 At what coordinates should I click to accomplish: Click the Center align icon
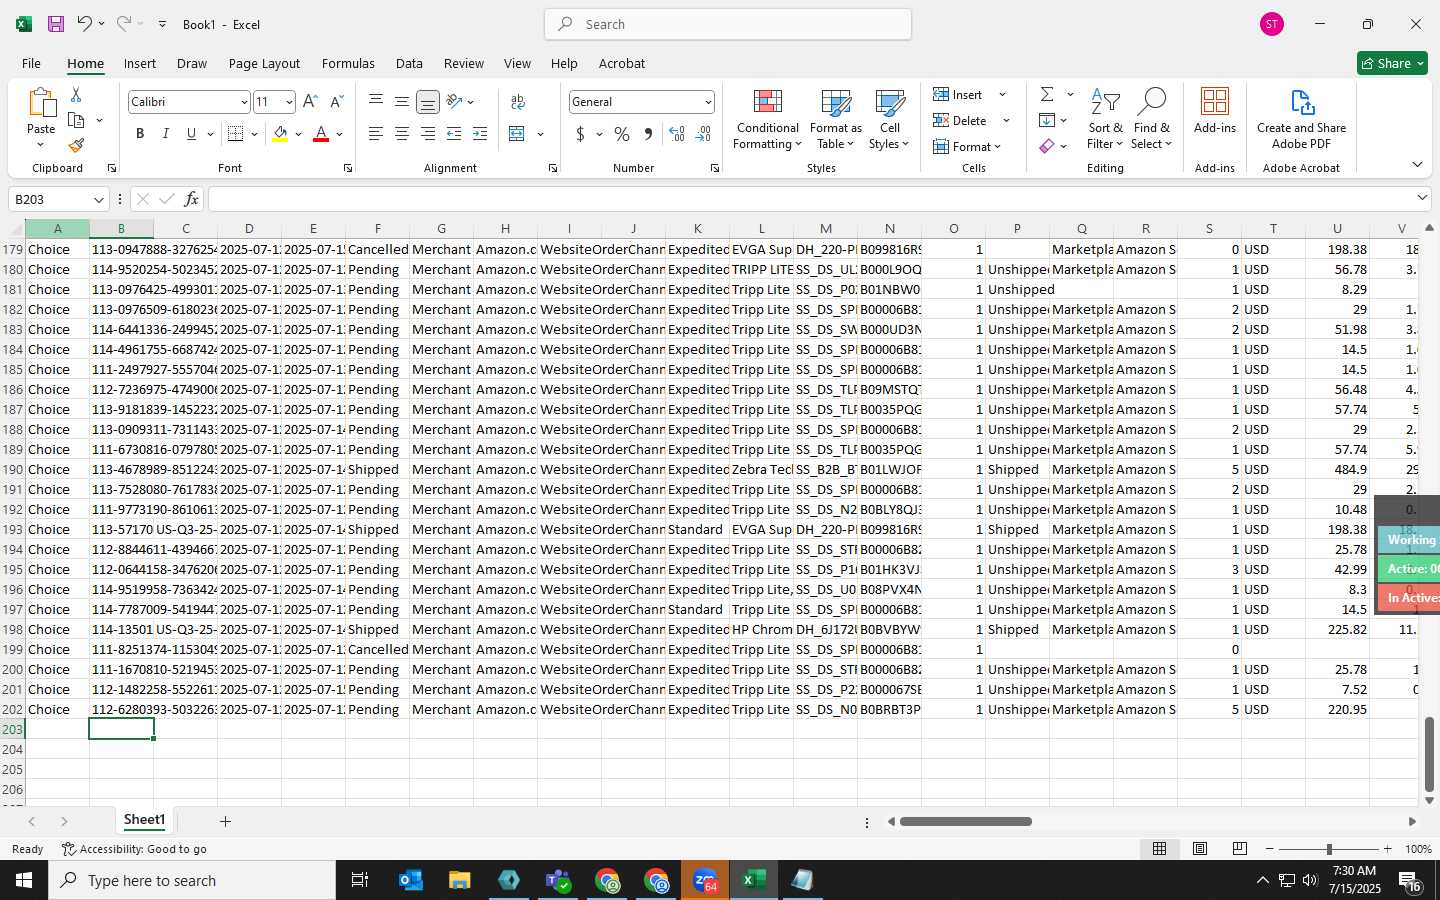tap(402, 134)
